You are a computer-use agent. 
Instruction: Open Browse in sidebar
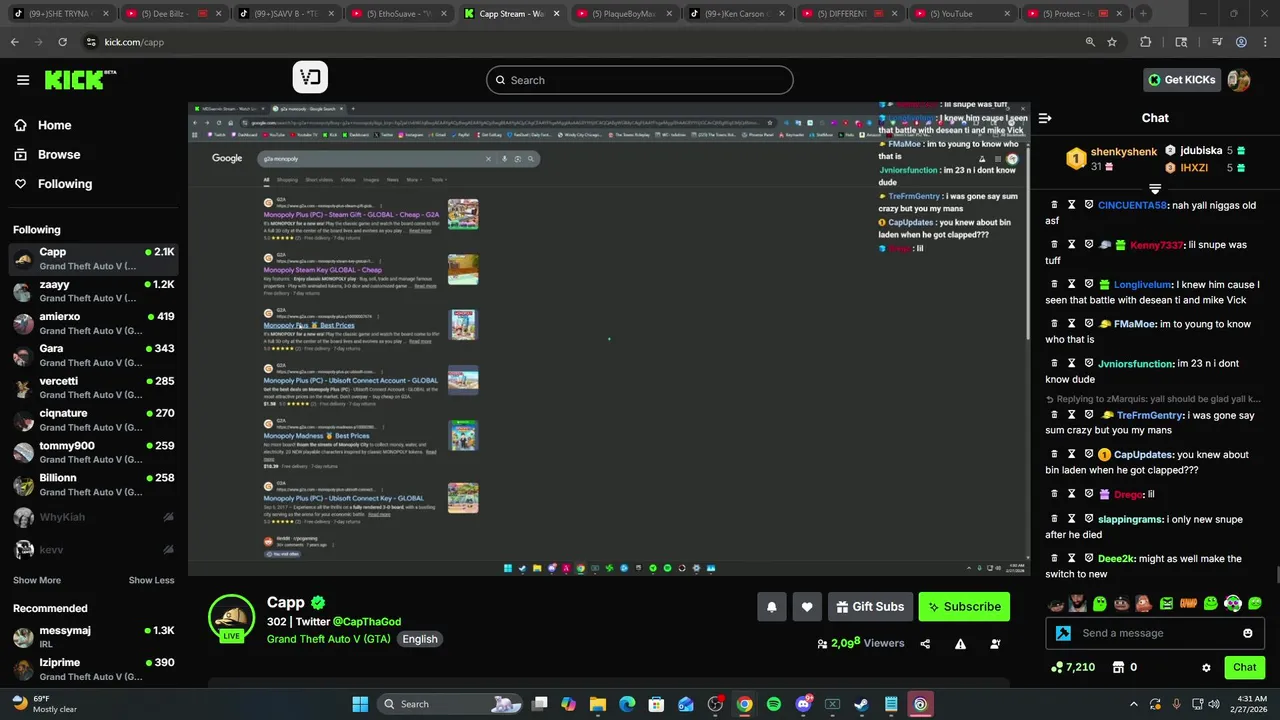(x=59, y=154)
